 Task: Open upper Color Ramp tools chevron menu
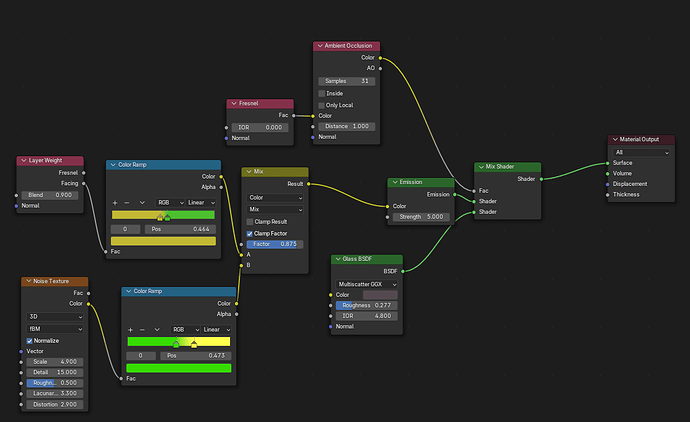pyautogui.click(x=142, y=203)
